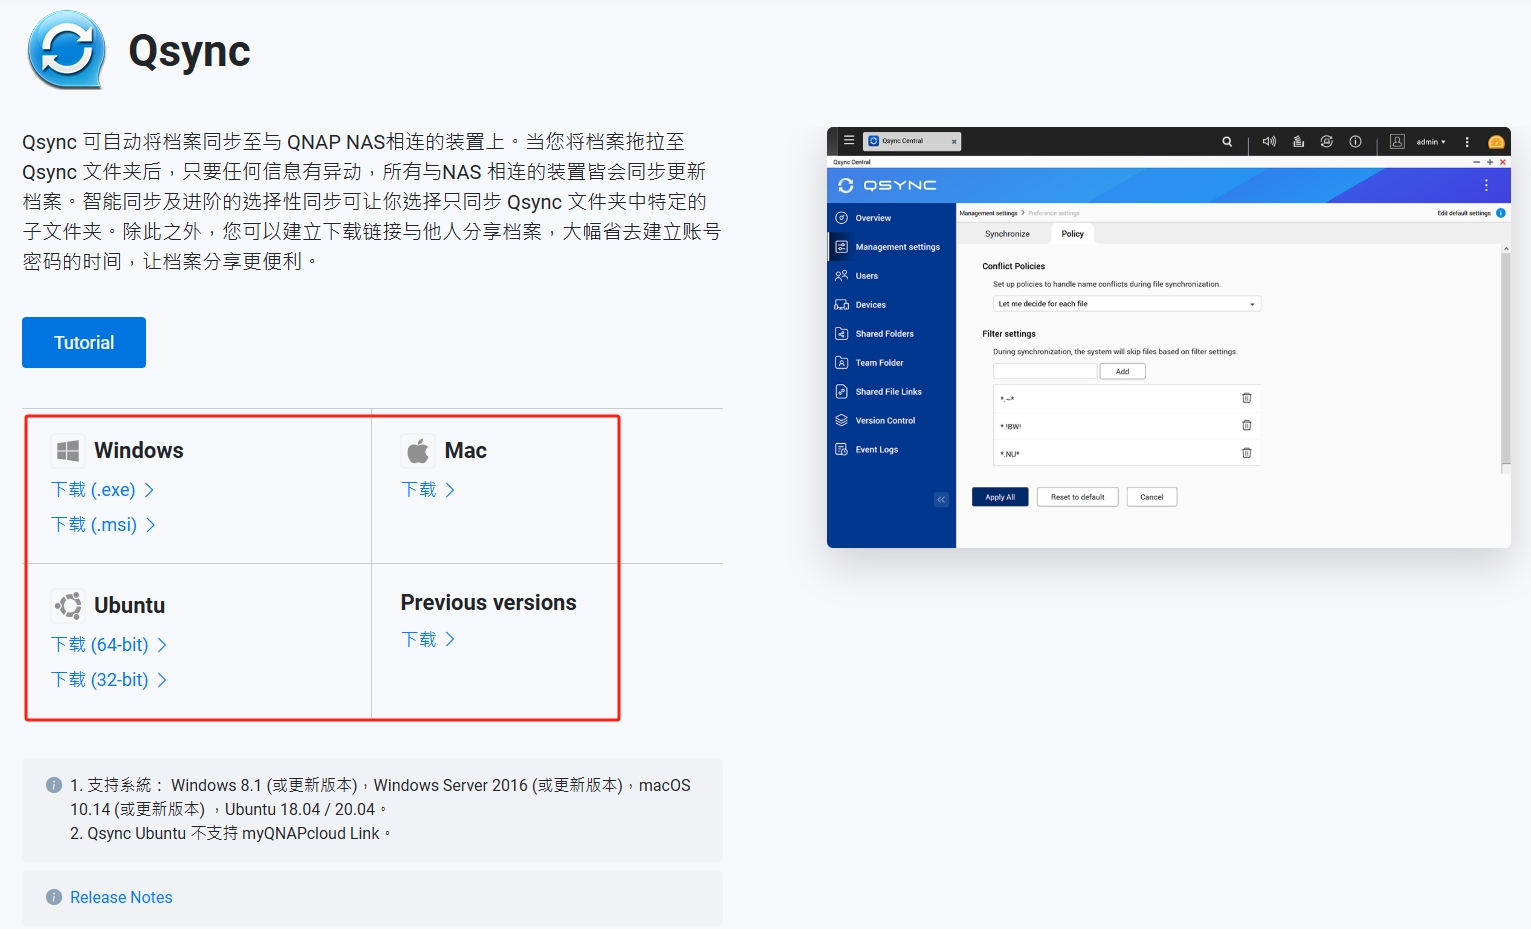The height and width of the screenshot is (929, 1531).
Task: Click the search magnifier icon in screenshot
Action: [x=1227, y=142]
